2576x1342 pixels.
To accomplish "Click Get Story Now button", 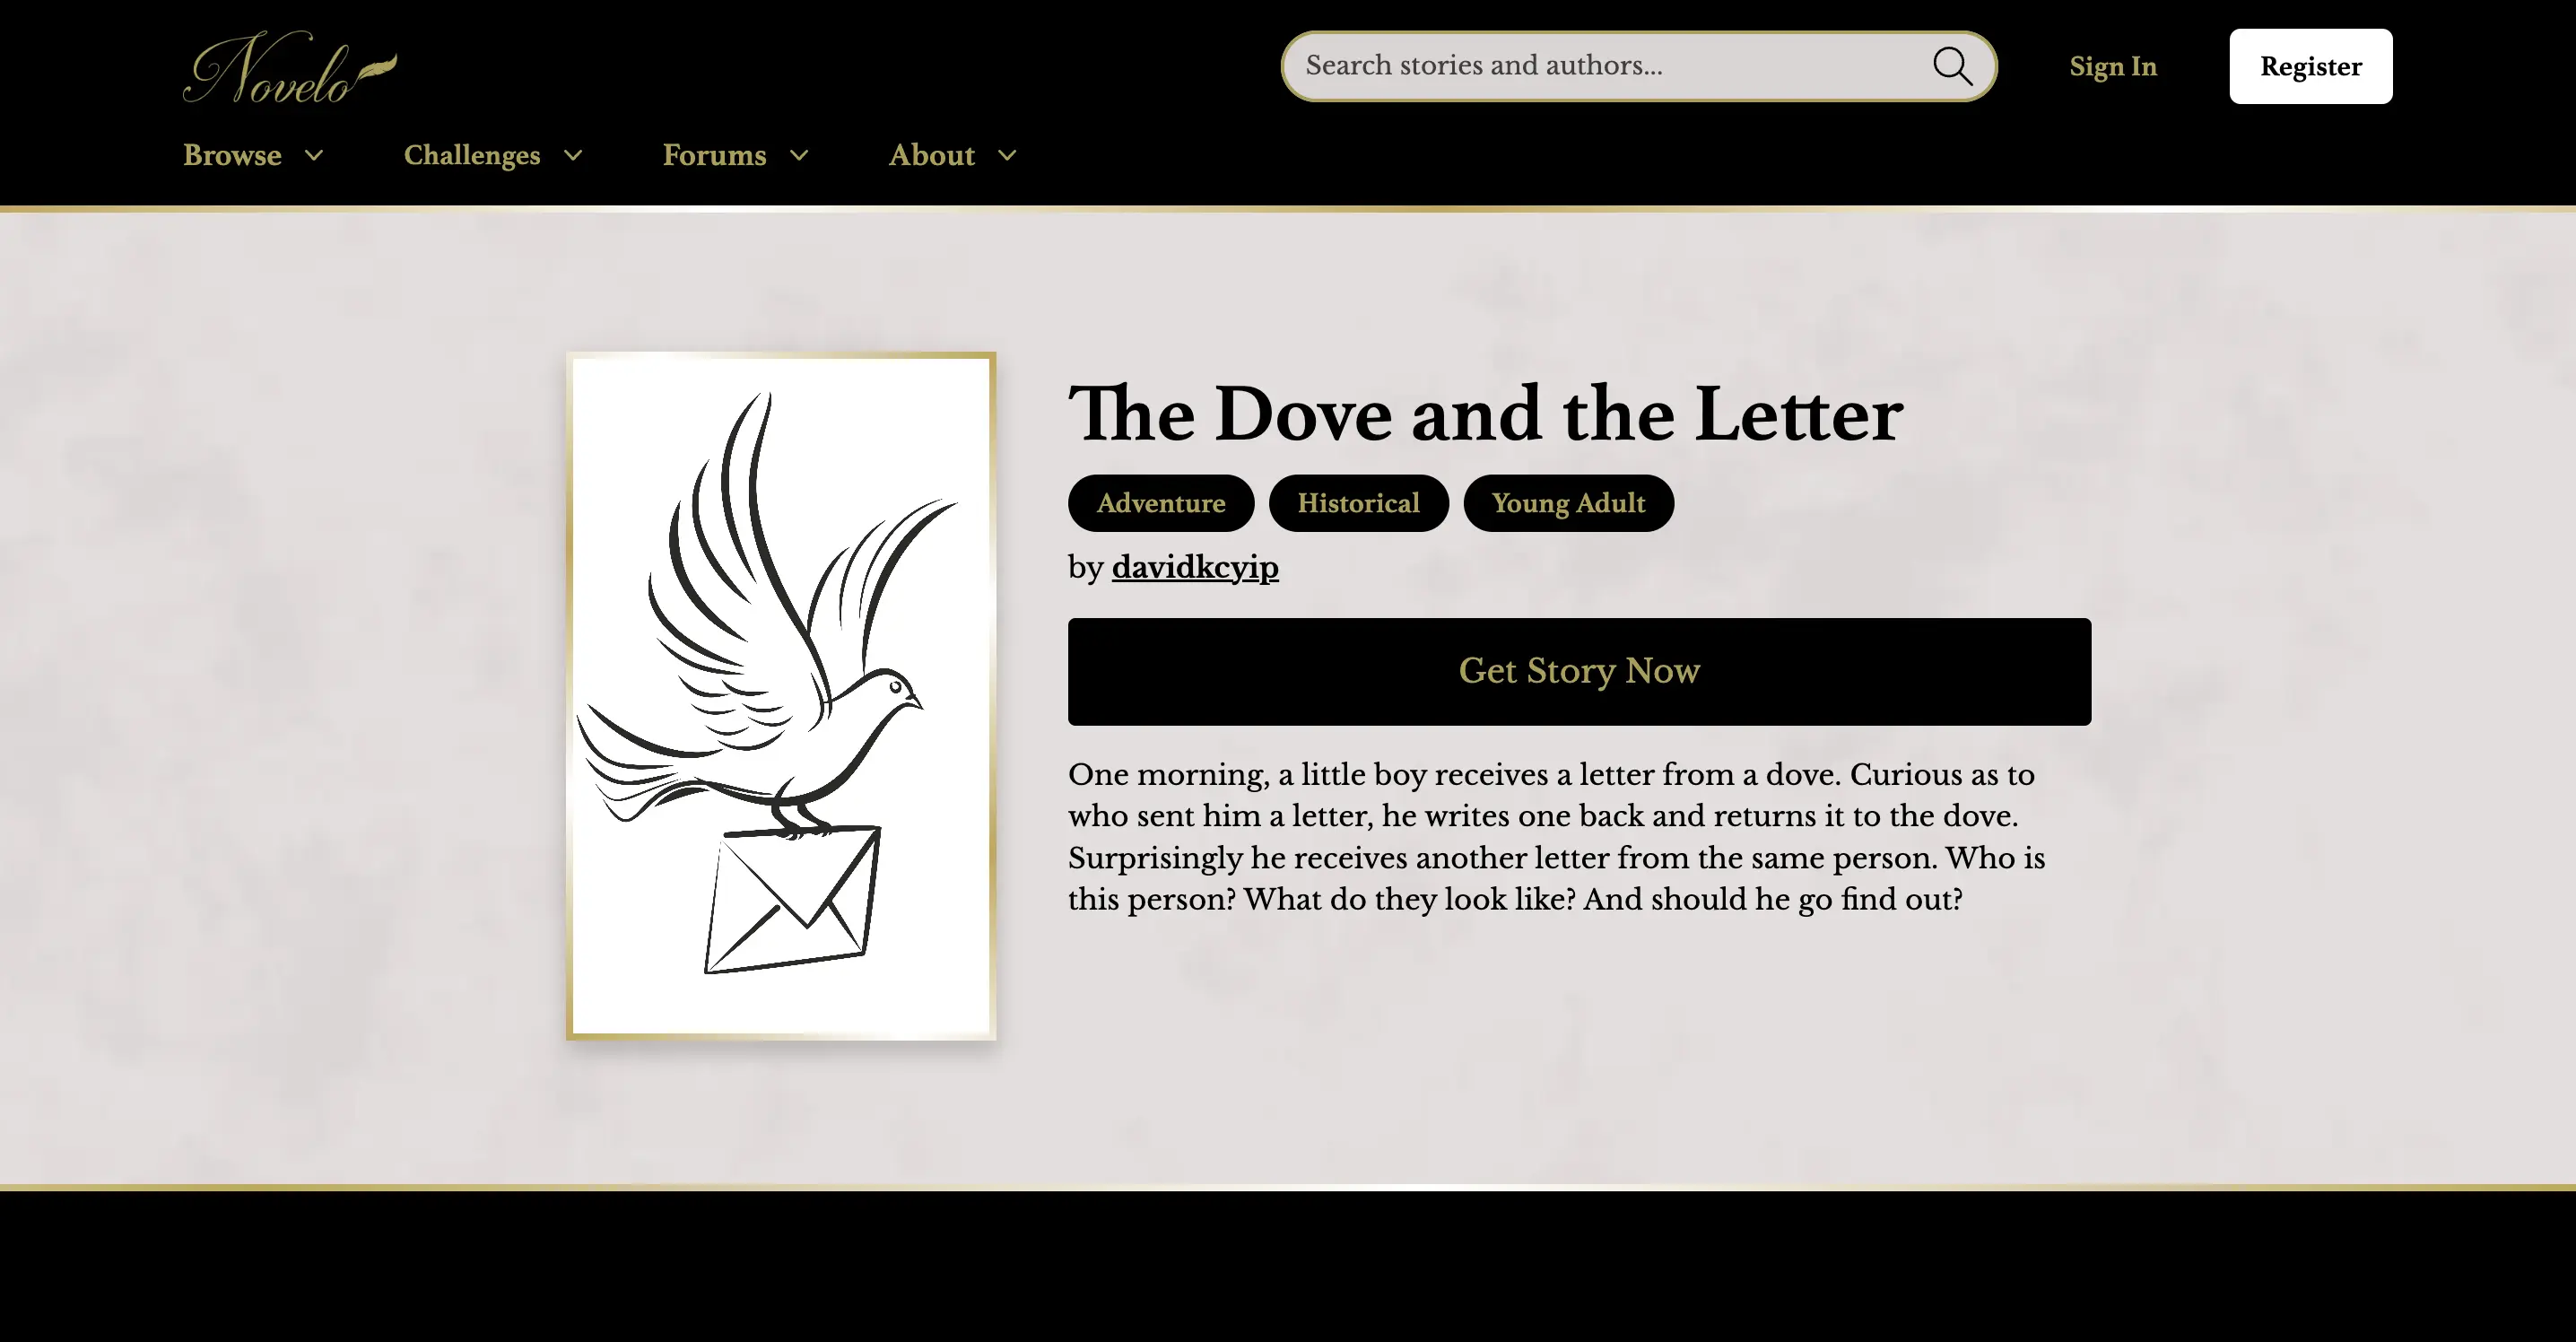I will 1580,671.
